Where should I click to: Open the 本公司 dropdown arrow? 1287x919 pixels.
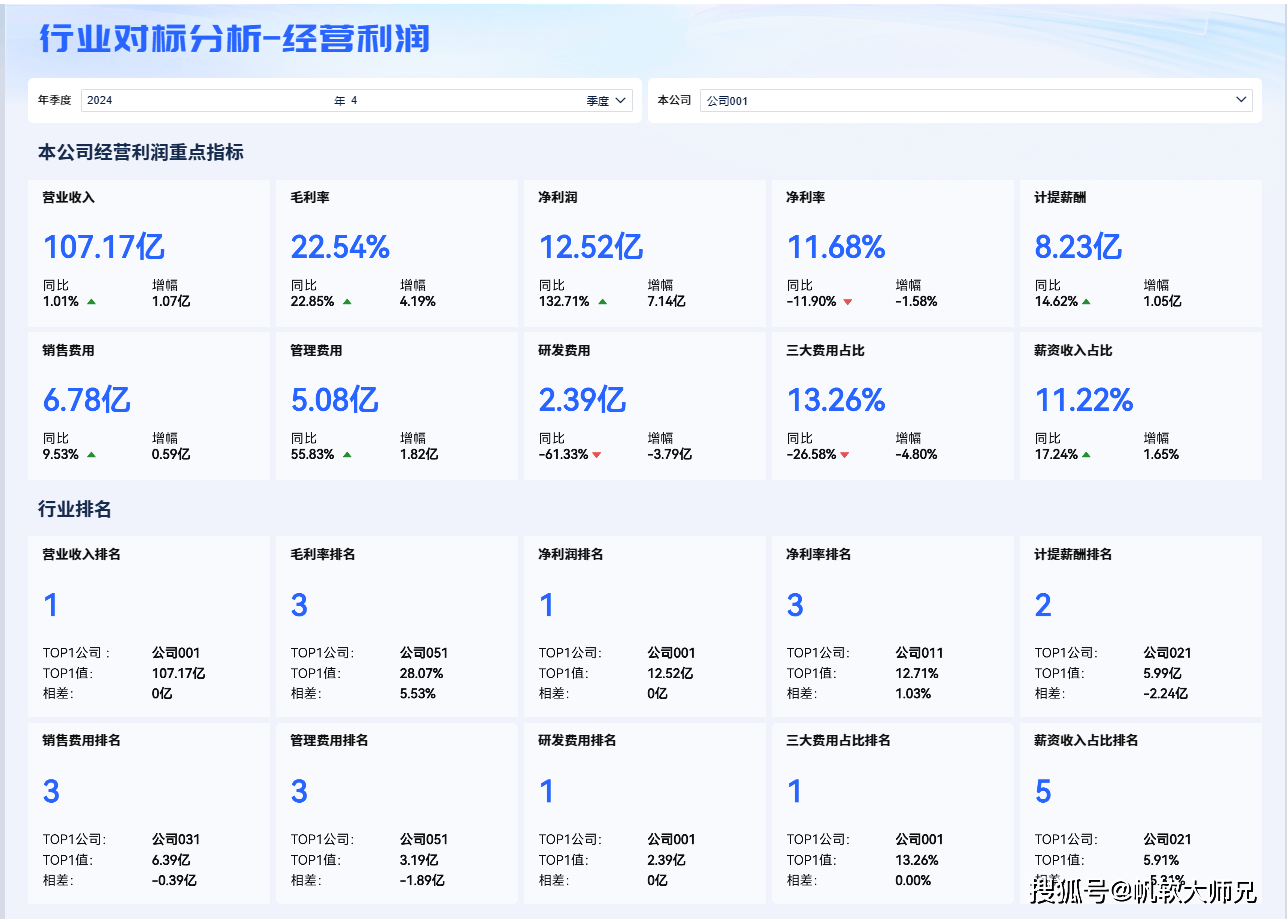(1241, 100)
